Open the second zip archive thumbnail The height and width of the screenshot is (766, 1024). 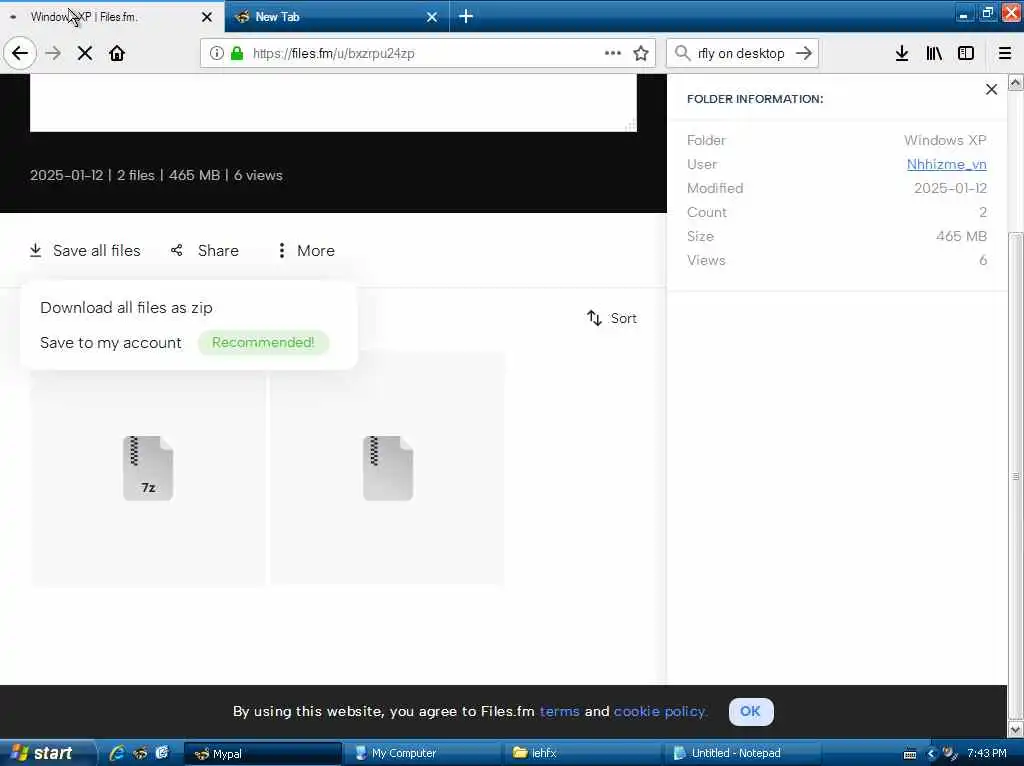[388, 468]
